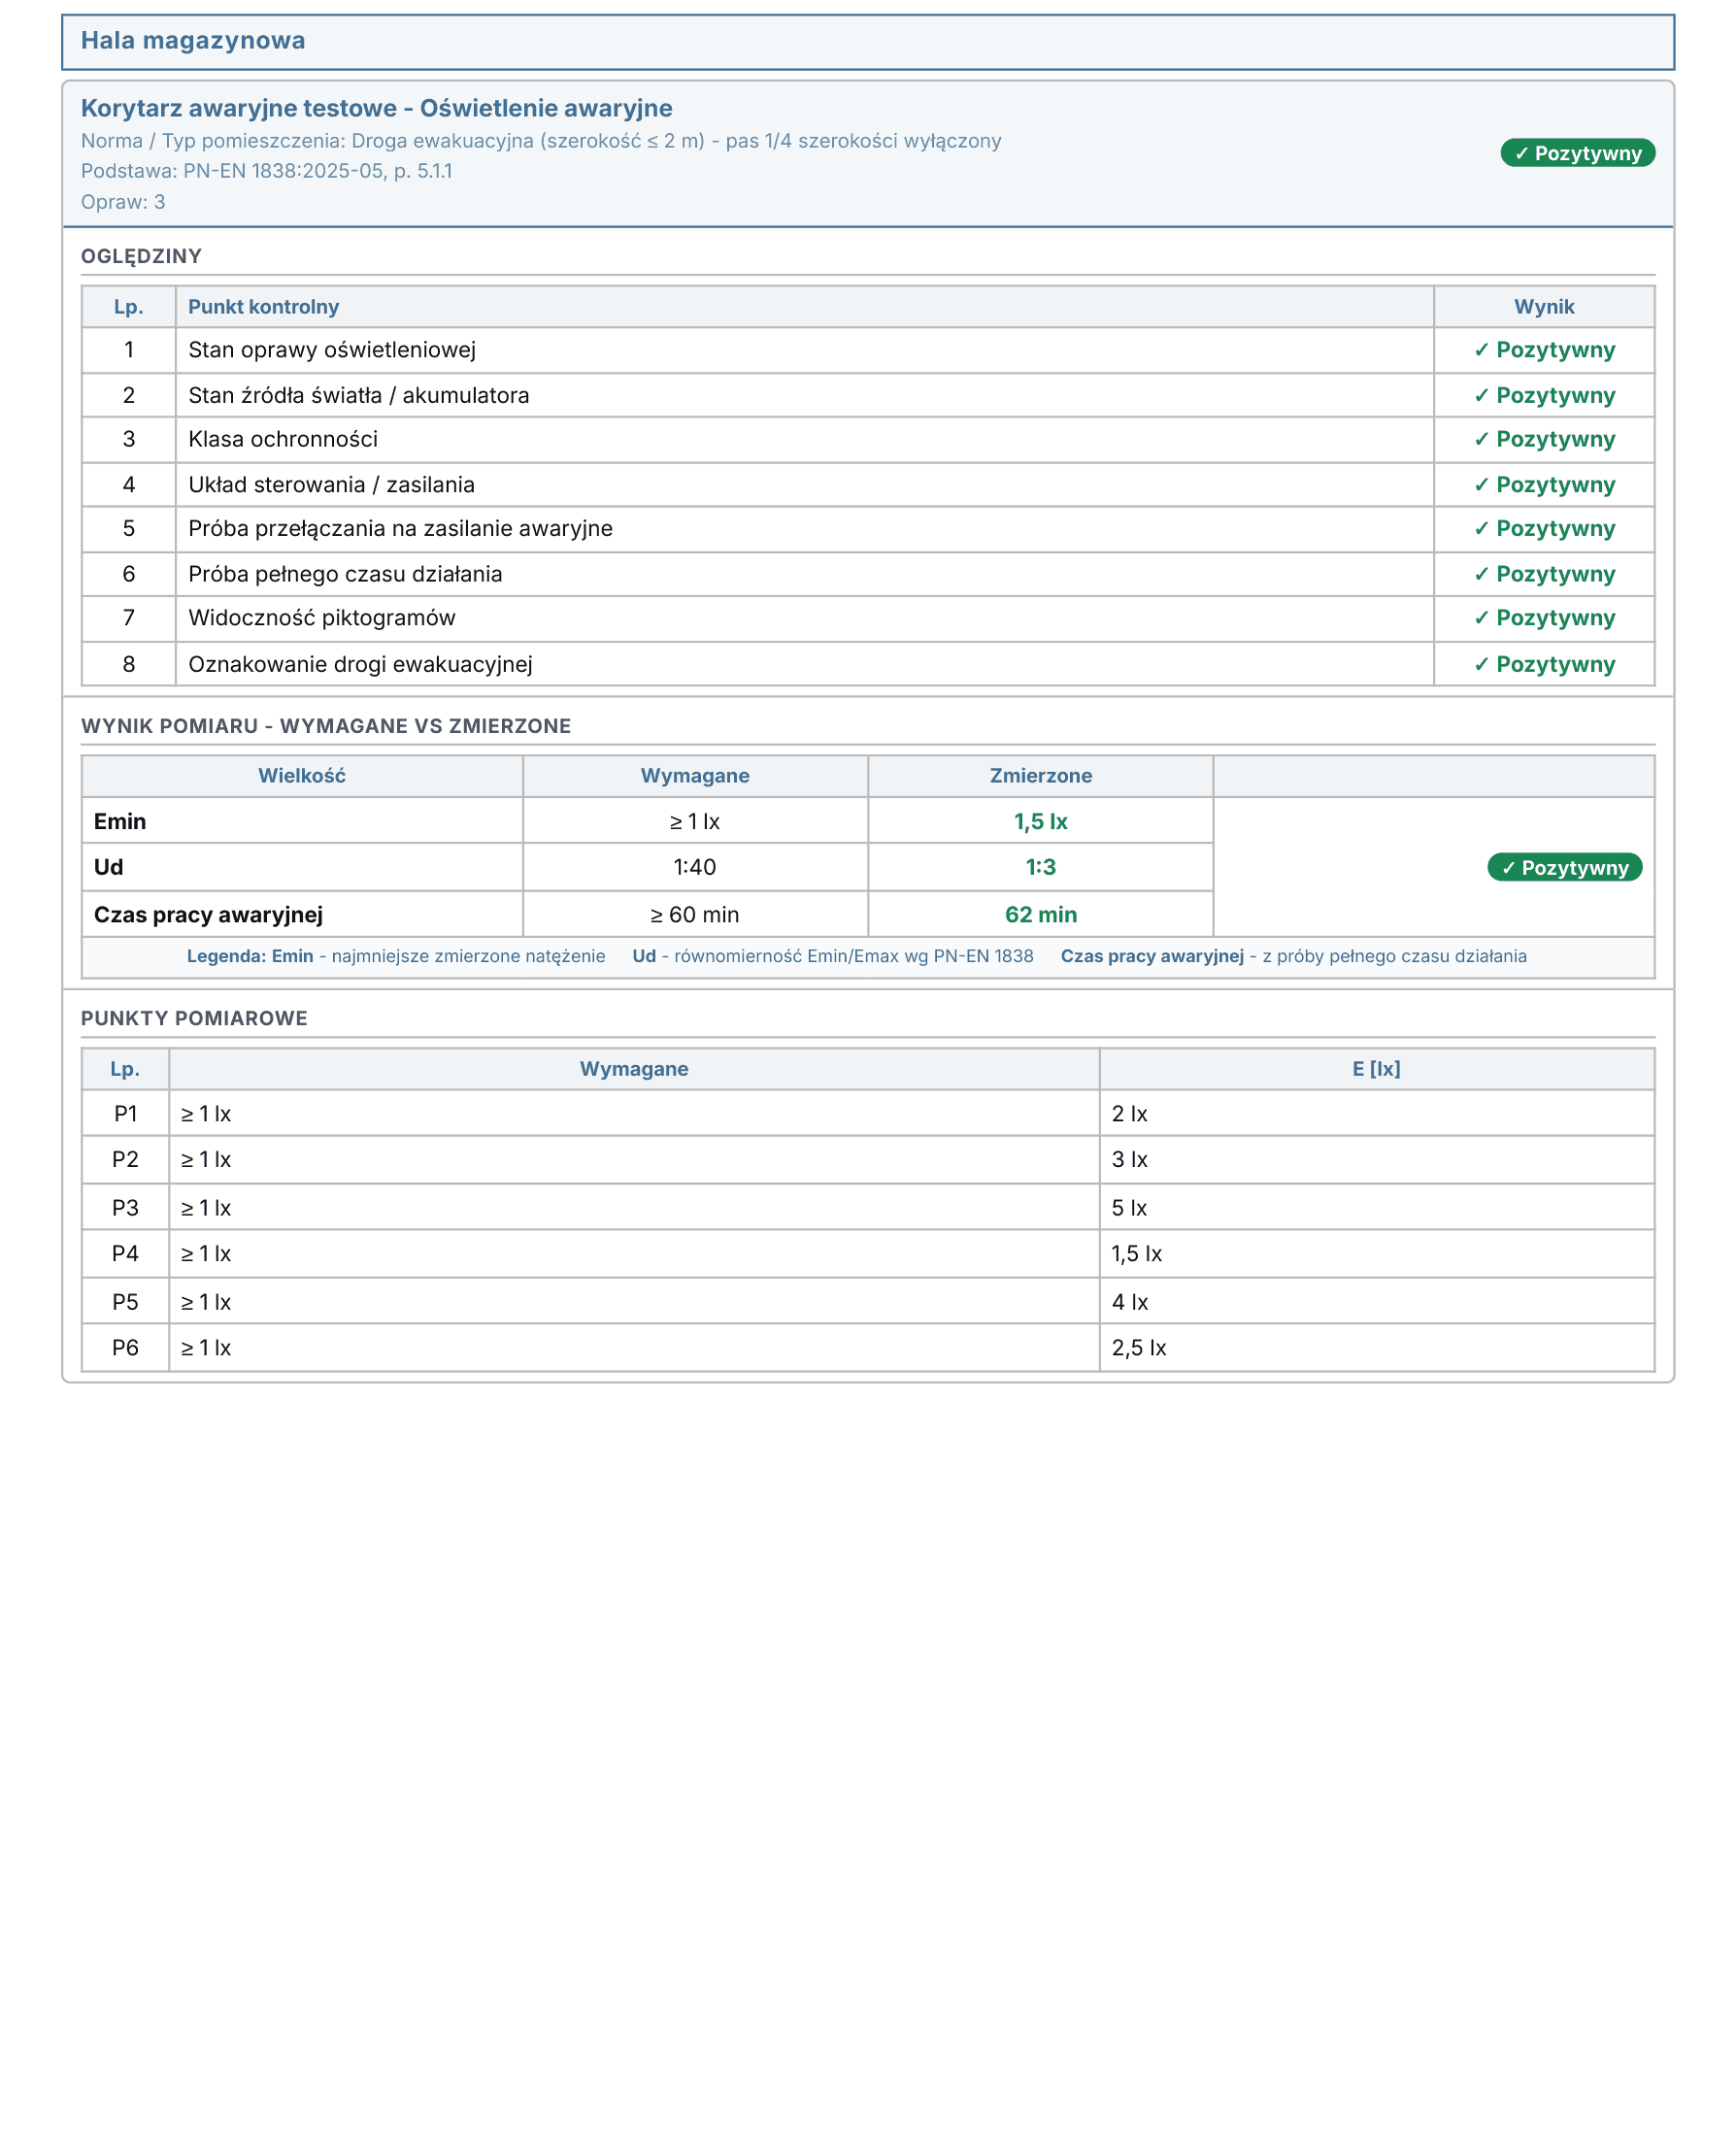
Task: Click the 'Korytarz awaryjne testowe - Oświetlenie awaryjne' title
Action: point(376,108)
